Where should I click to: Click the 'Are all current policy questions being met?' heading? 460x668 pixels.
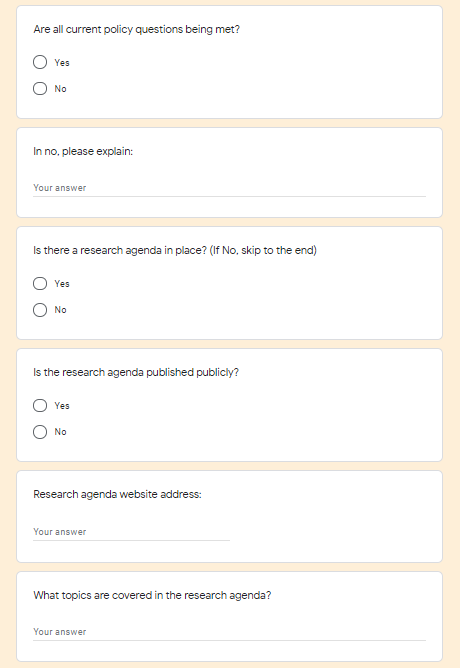tap(137, 29)
